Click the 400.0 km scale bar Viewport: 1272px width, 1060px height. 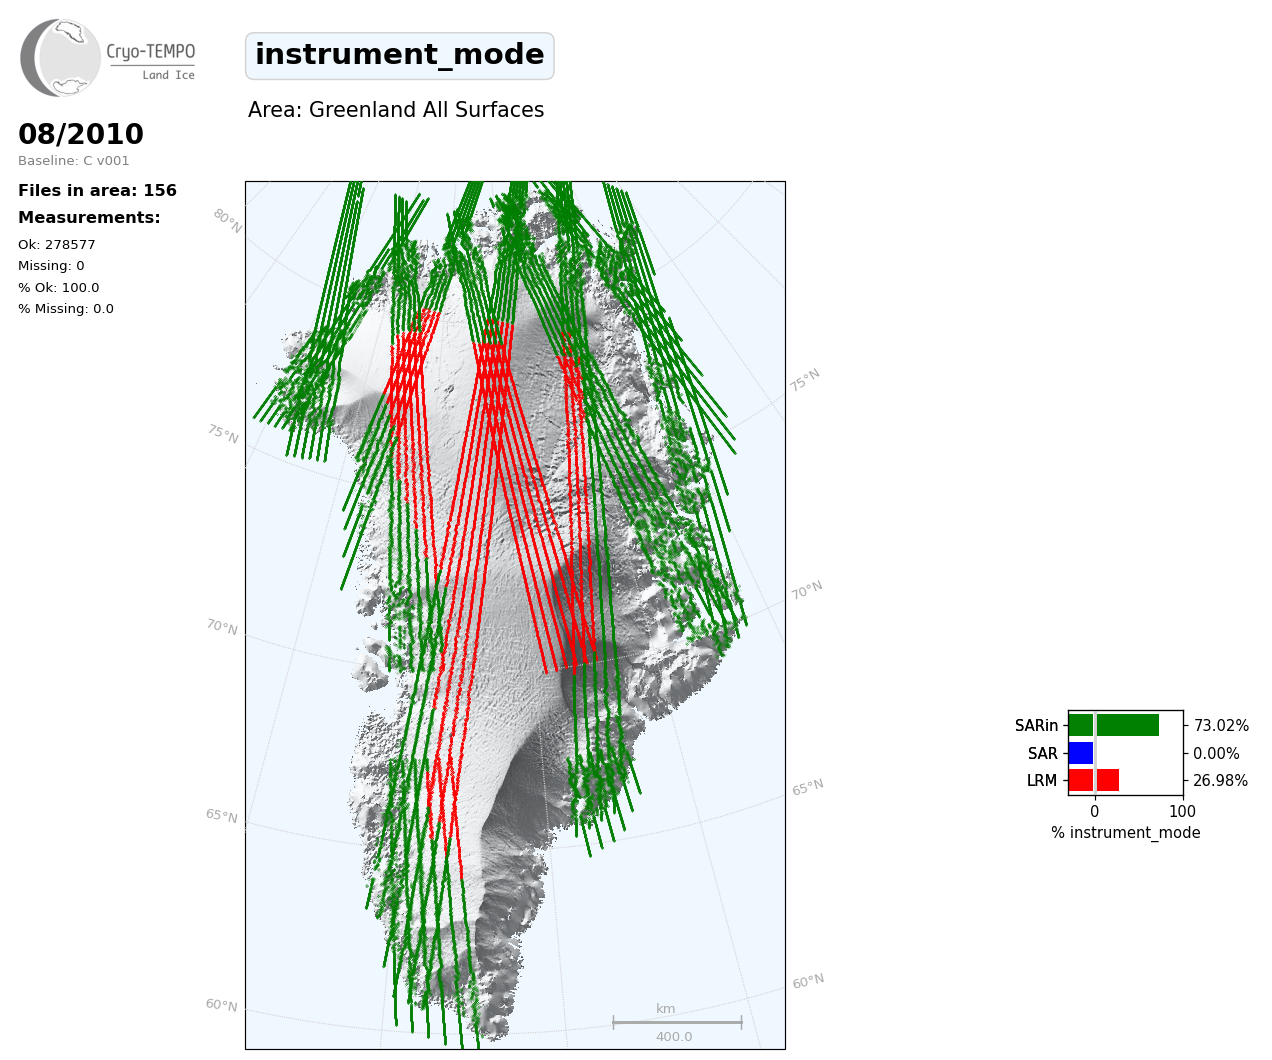point(677,1023)
